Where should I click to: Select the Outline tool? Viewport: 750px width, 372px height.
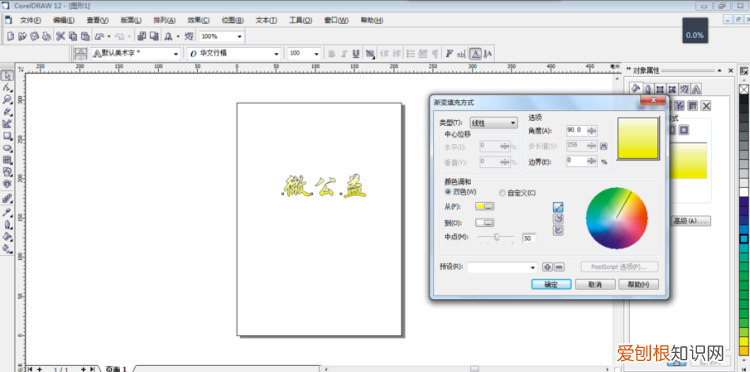click(7, 224)
